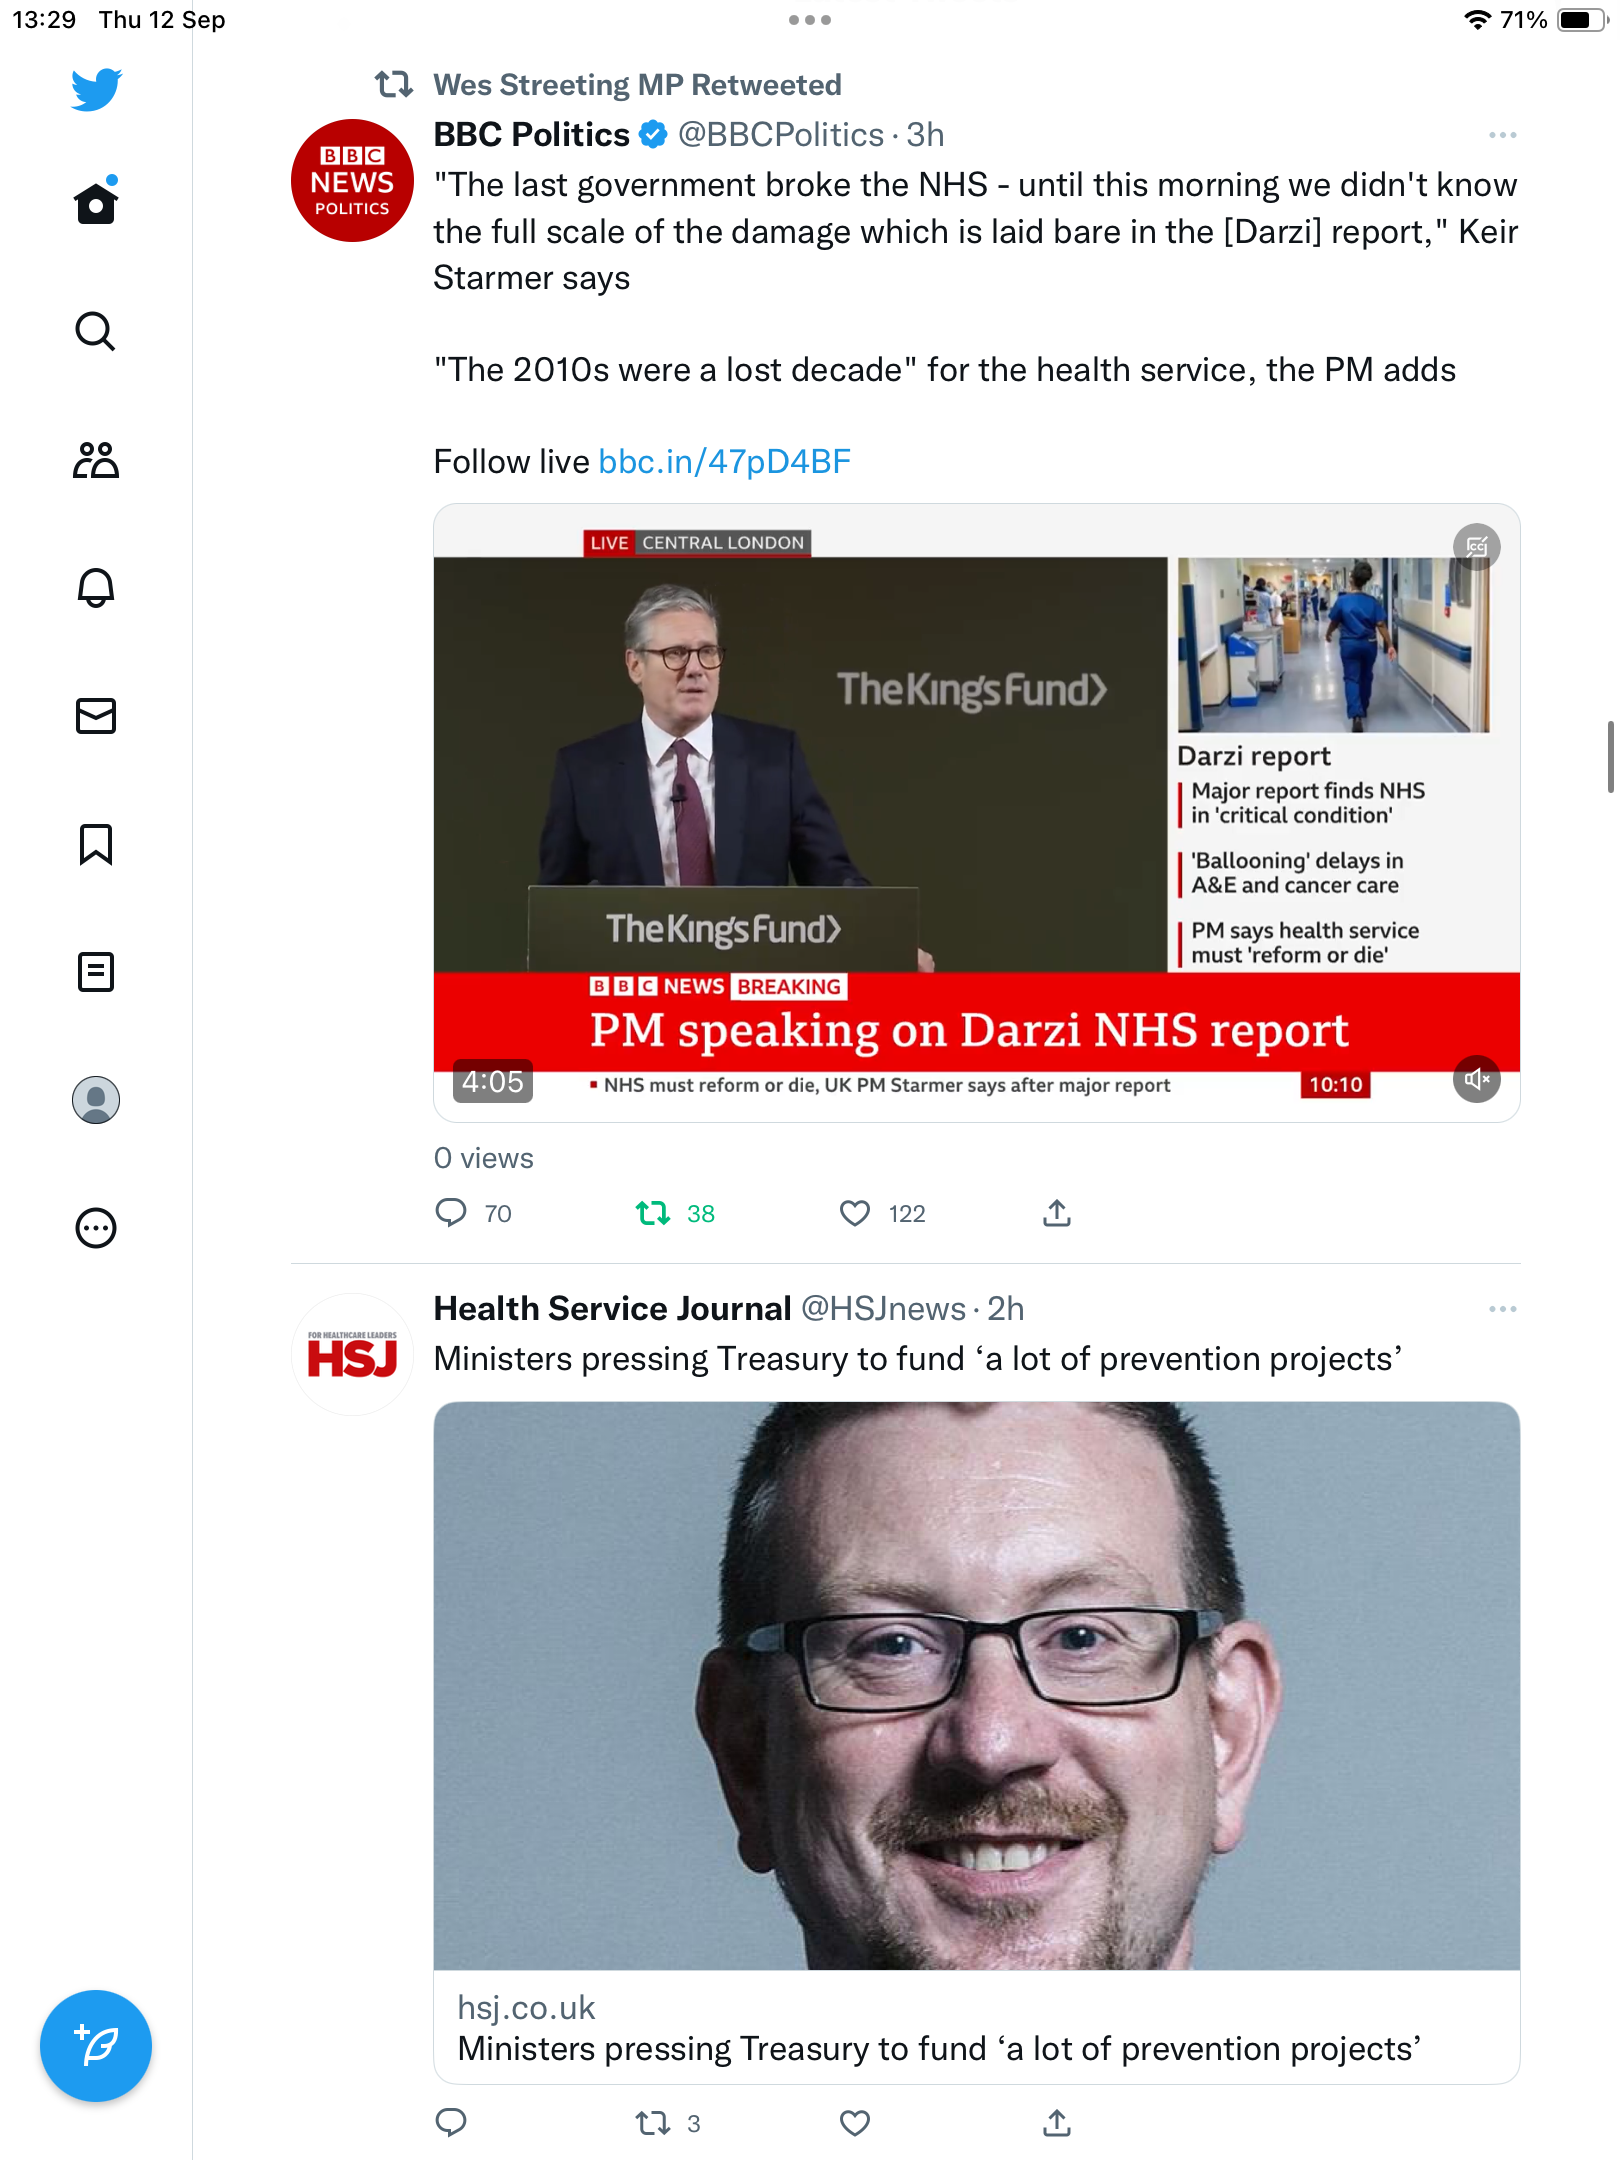1620x2160 pixels.
Task: Expand the More menu in sidebar
Action: (x=96, y=1228)
